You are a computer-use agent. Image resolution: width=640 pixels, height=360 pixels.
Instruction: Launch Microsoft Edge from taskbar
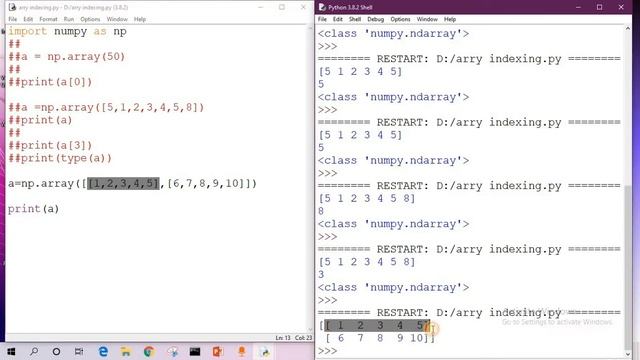(103, 351)
